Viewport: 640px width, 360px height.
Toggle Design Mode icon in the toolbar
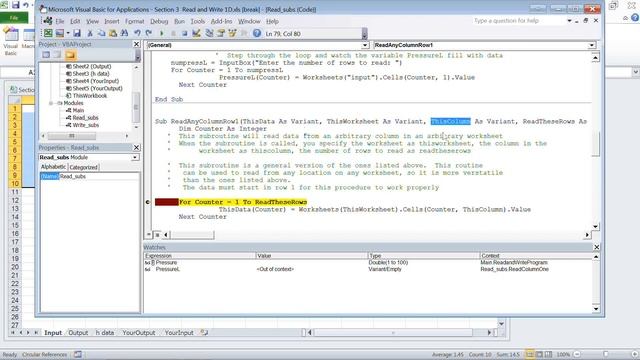196,33
